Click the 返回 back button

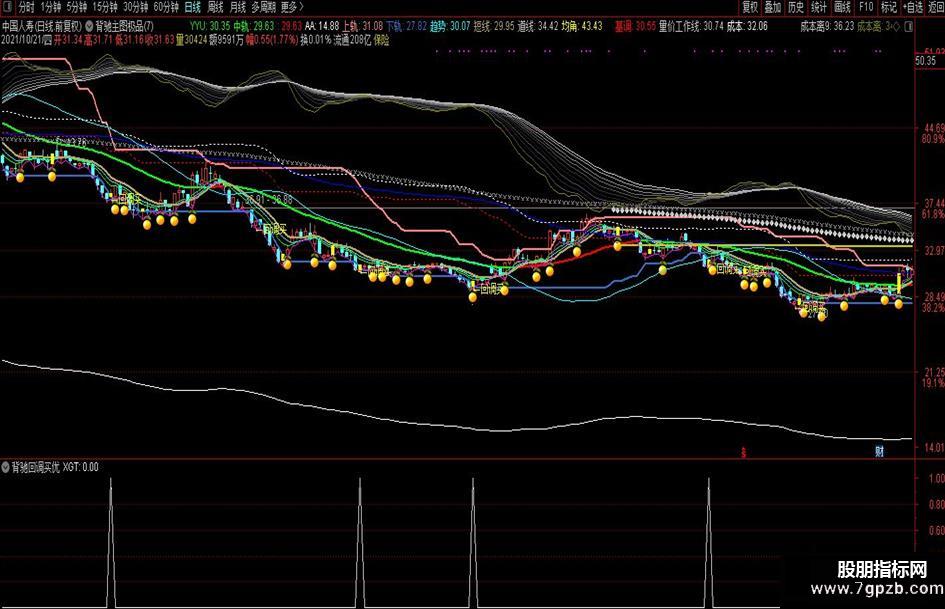tap(935, 7)
